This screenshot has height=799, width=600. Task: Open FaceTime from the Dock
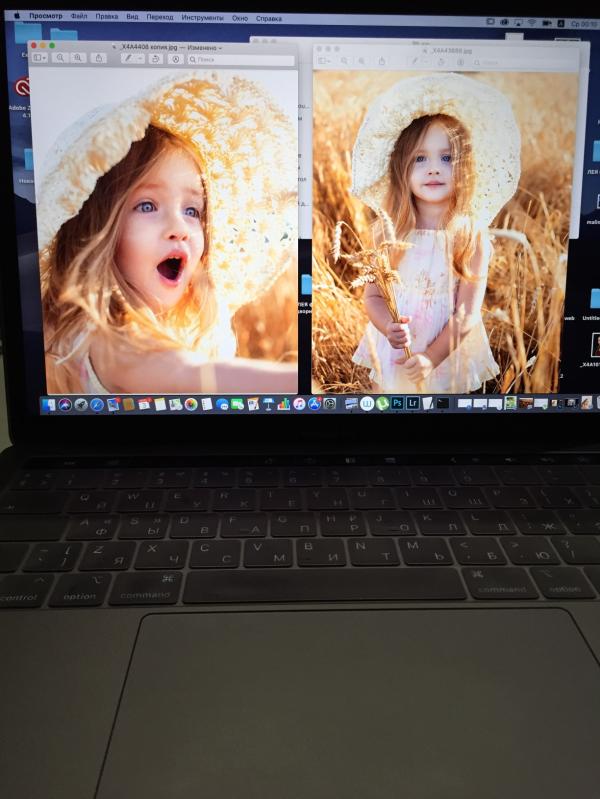point(238,405)
